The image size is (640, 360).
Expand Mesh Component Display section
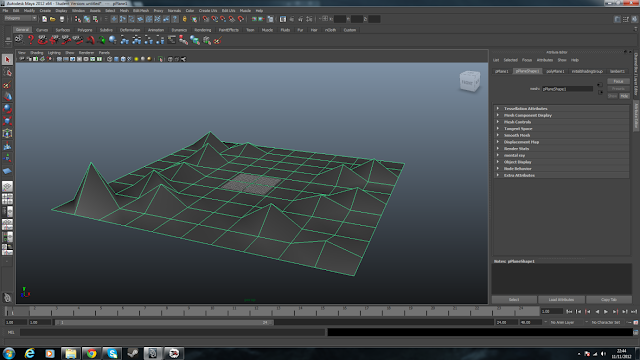click(x=561, y=116)
